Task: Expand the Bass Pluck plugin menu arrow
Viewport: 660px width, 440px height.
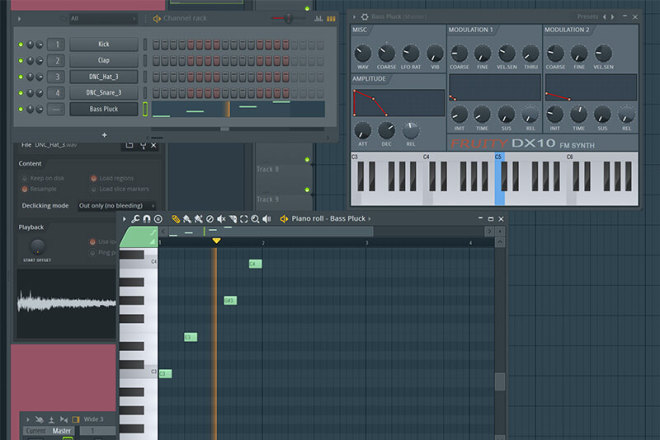Action: coord(354,17)
